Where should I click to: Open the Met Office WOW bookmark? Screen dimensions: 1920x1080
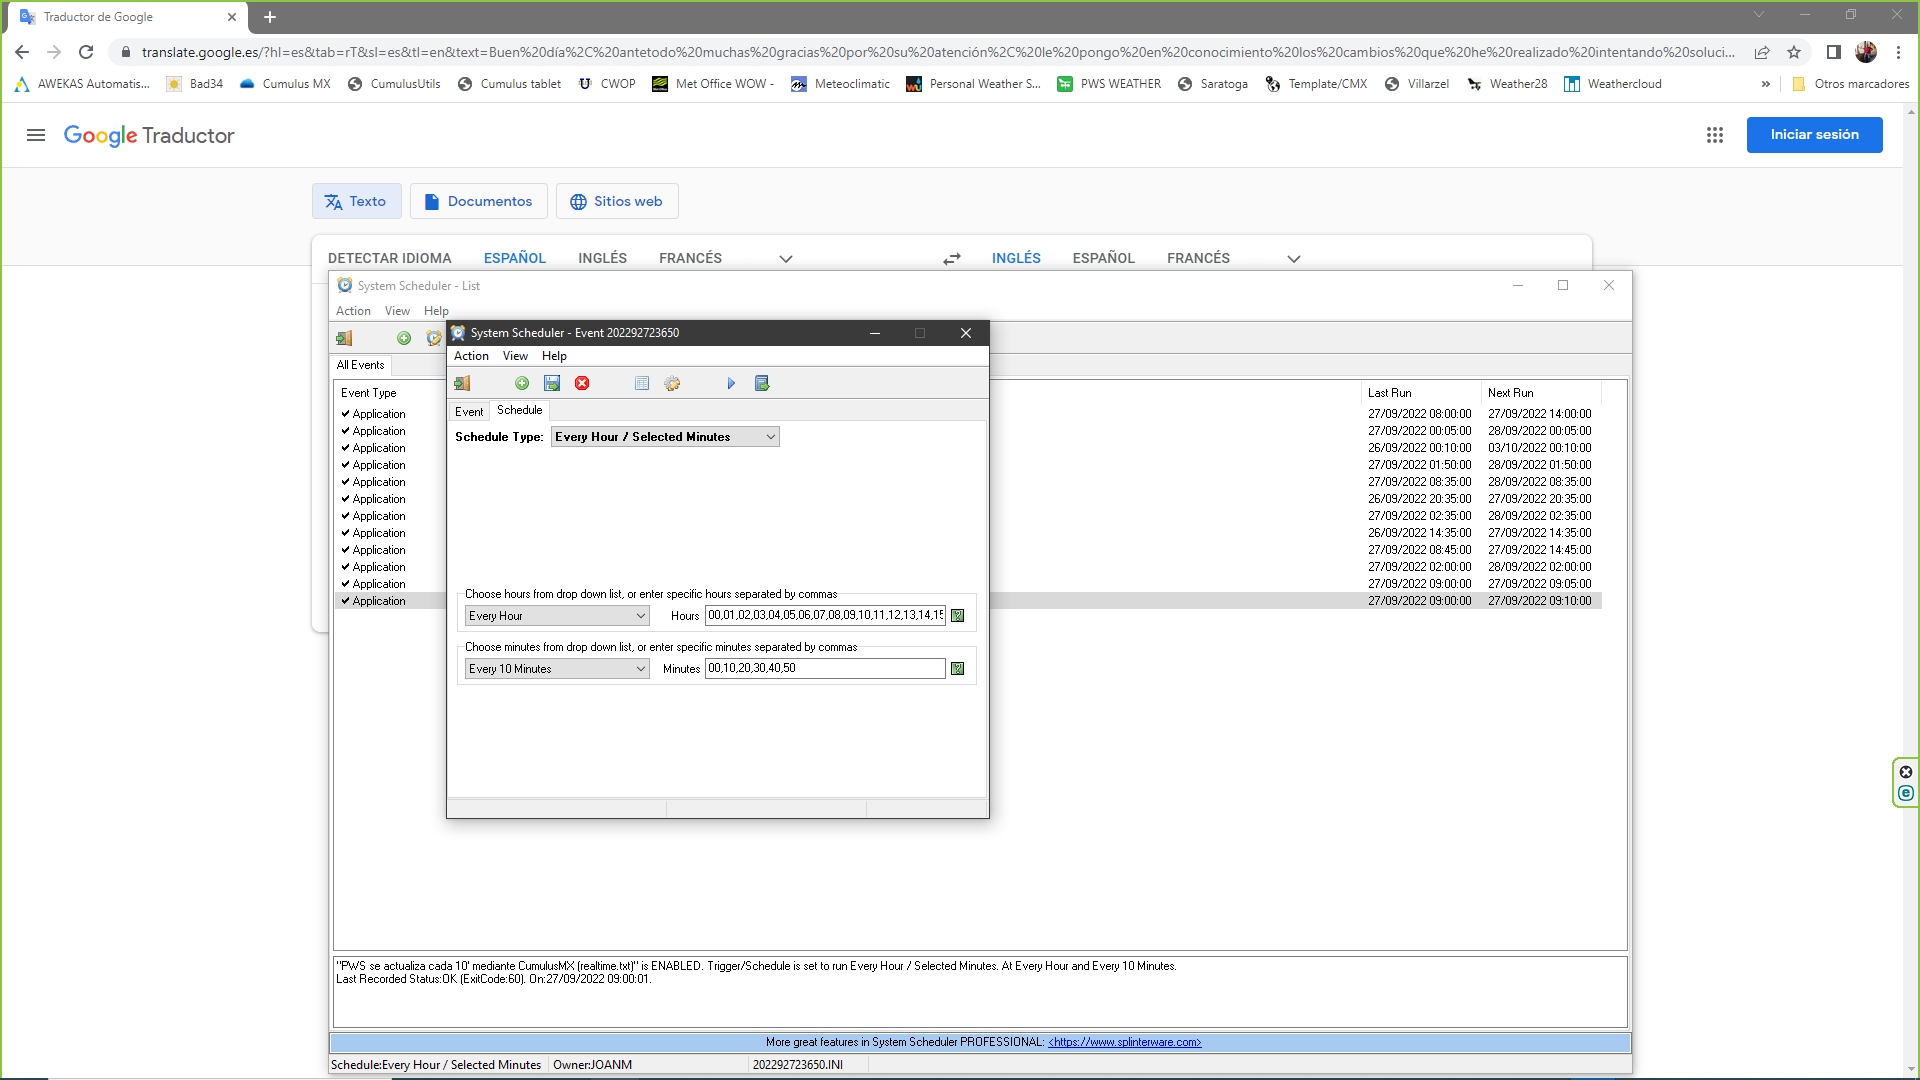713,84
